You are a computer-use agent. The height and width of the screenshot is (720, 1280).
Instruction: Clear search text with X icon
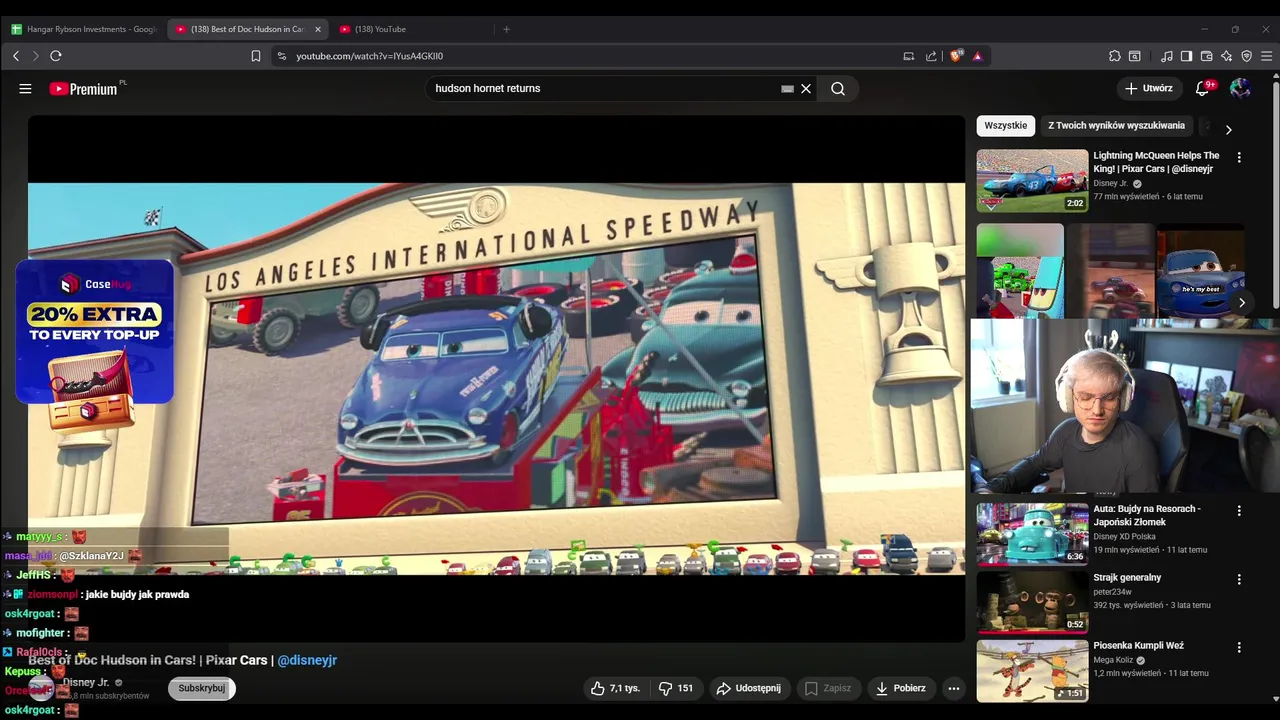(x=806, y=89)
